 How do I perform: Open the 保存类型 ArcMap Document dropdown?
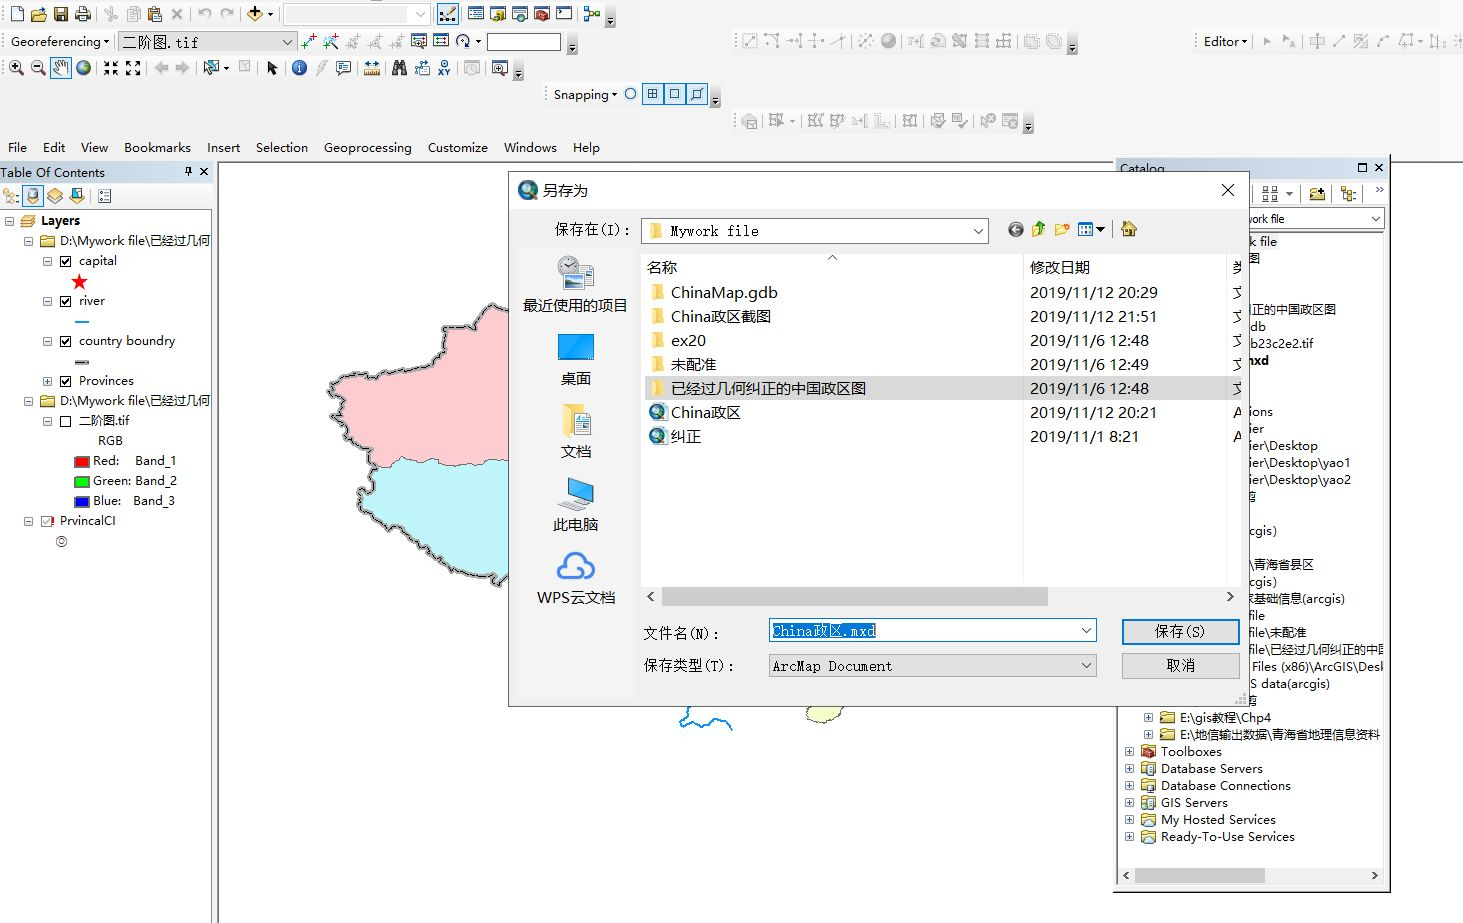(1086, 665)
